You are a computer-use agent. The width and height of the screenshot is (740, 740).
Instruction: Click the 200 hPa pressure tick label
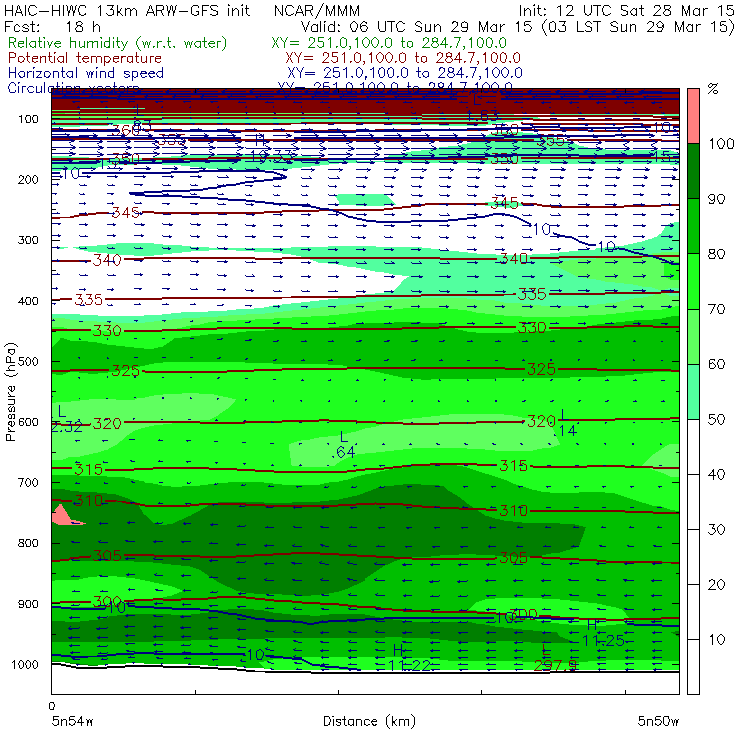[28, 179]
